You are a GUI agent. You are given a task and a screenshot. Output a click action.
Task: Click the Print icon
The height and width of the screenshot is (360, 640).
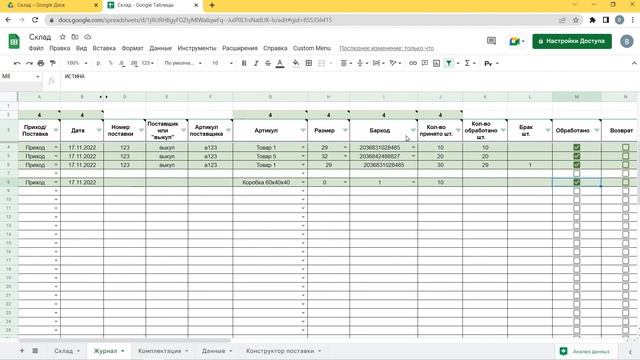tap(41, 63)
